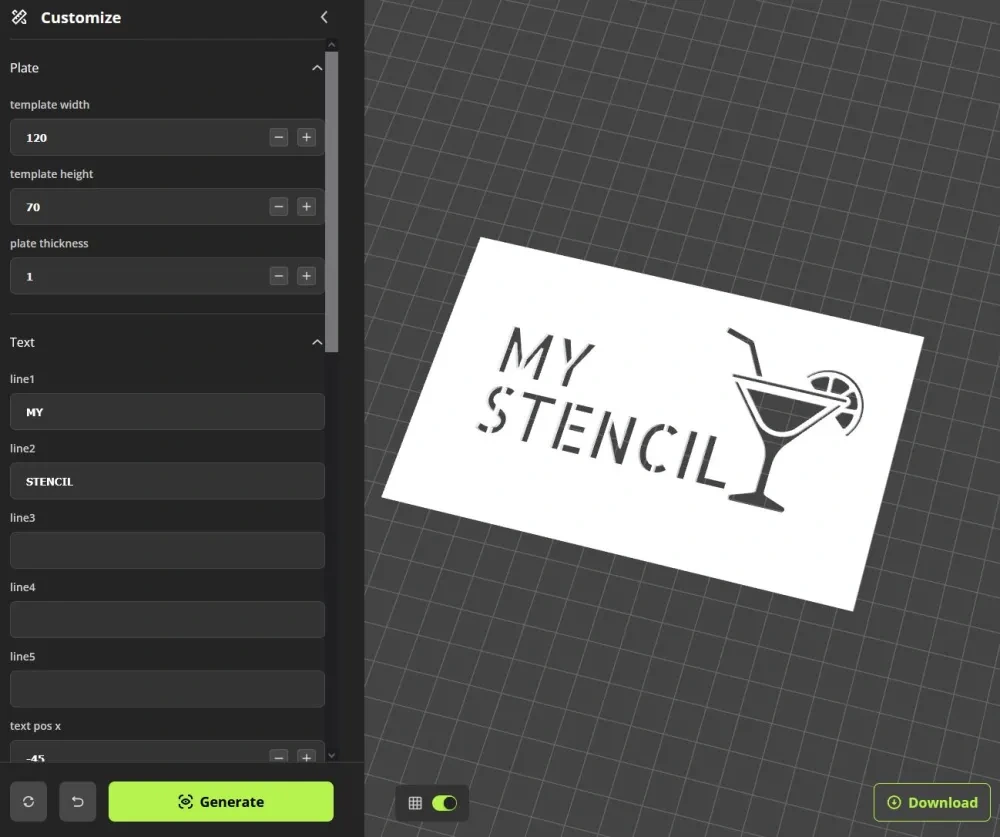Click the Text section heading
The width and height of the screenshot is (1000, 837).
[22, 343]
